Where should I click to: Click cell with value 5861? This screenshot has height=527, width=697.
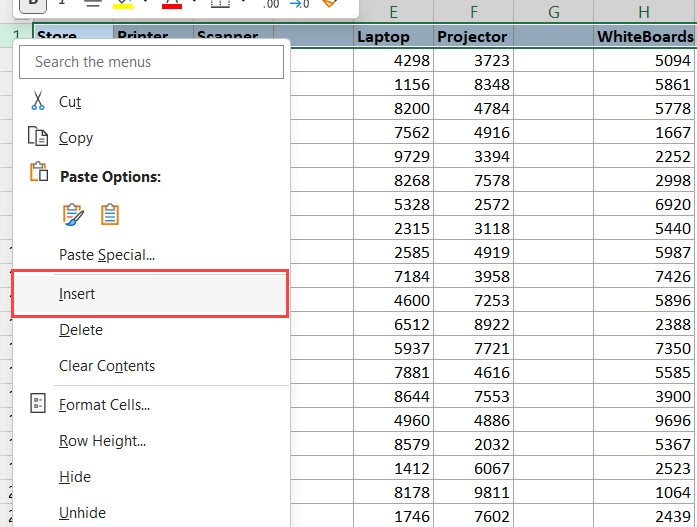pos(644,84)
